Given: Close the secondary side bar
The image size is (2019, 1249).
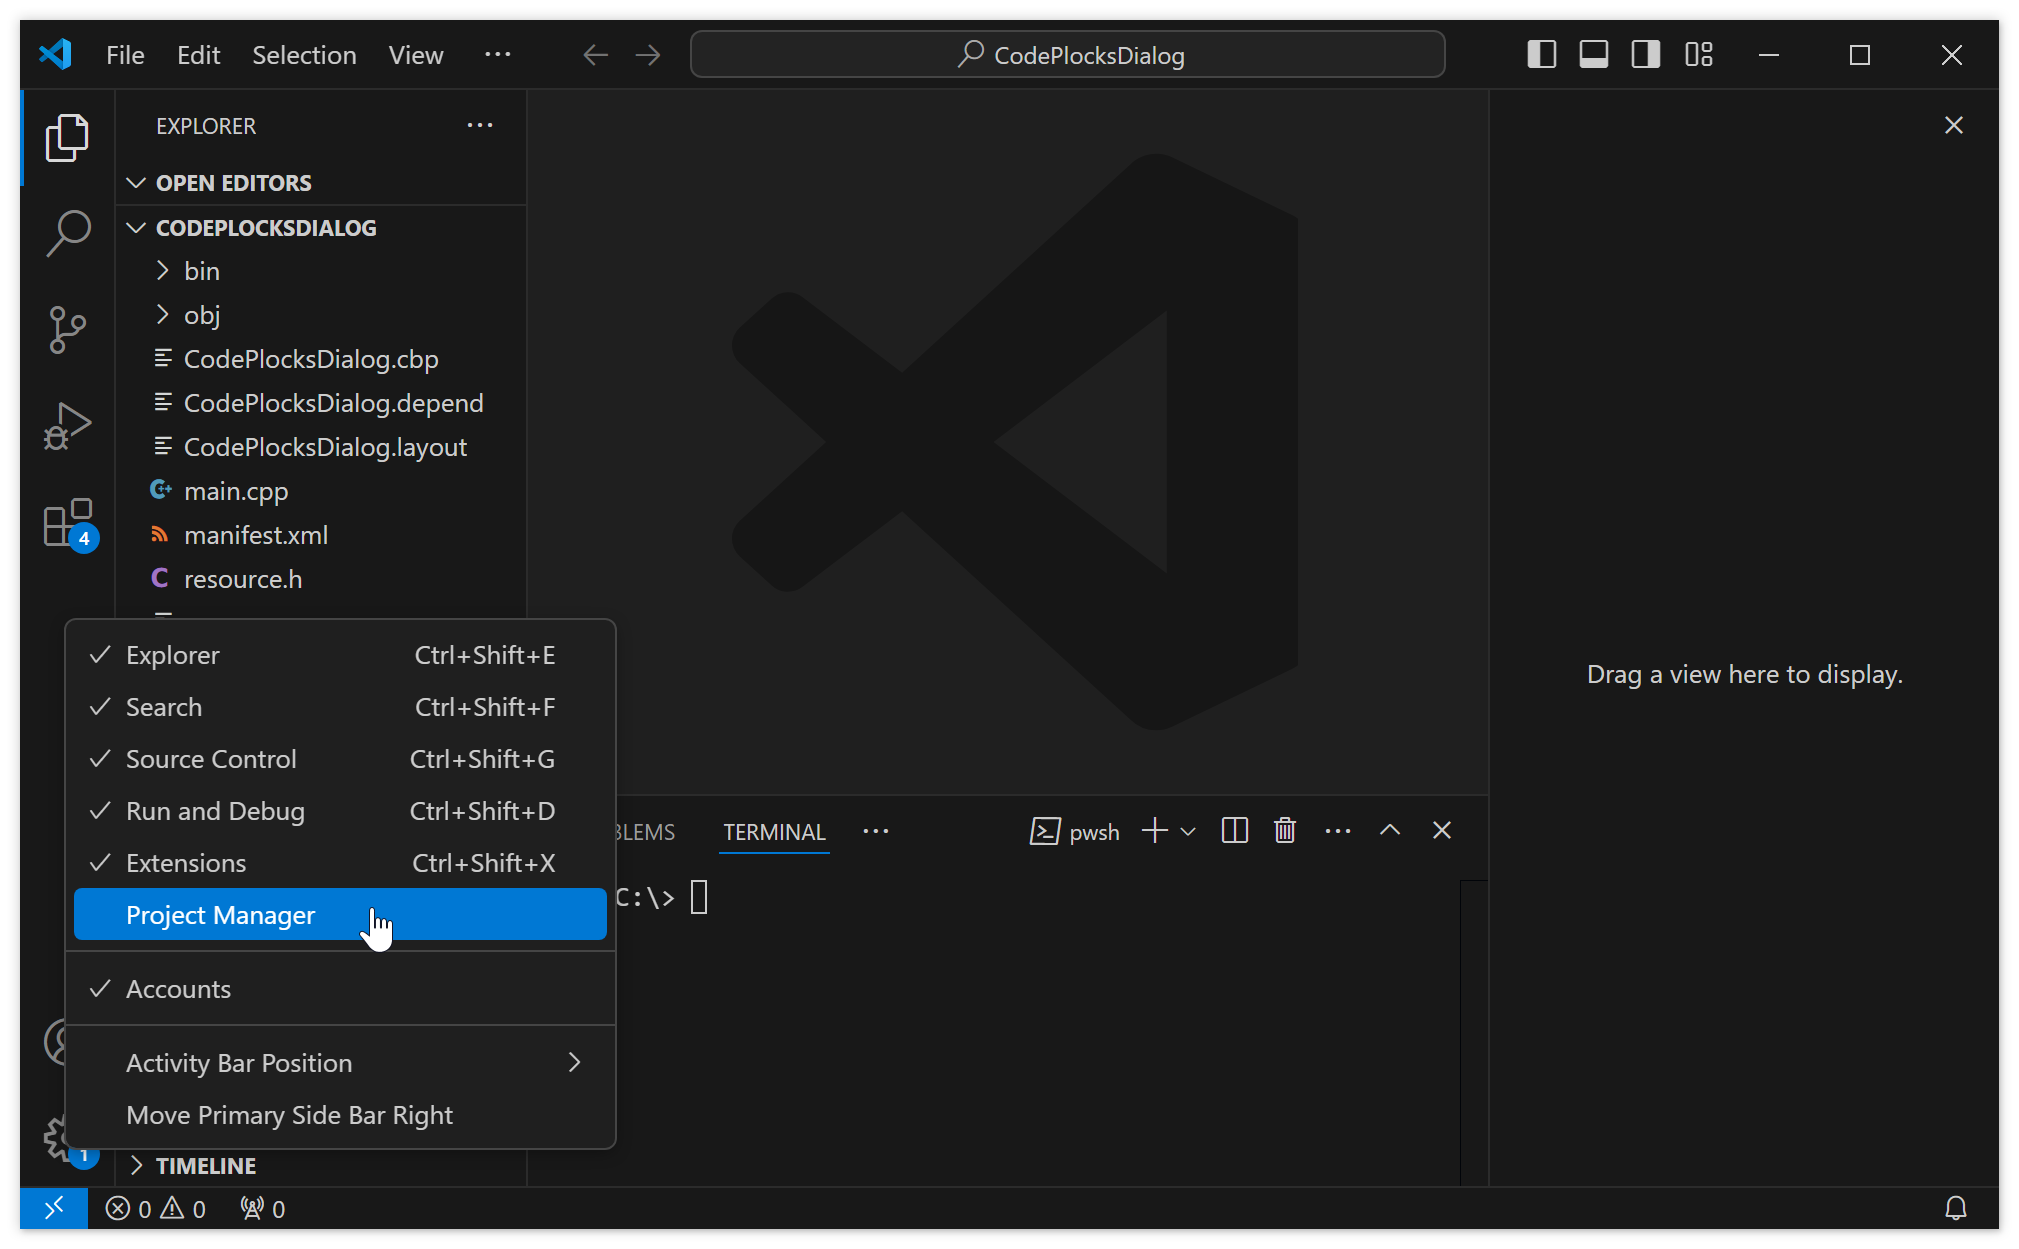Looking at the screenshot, I should [1953, 125].
